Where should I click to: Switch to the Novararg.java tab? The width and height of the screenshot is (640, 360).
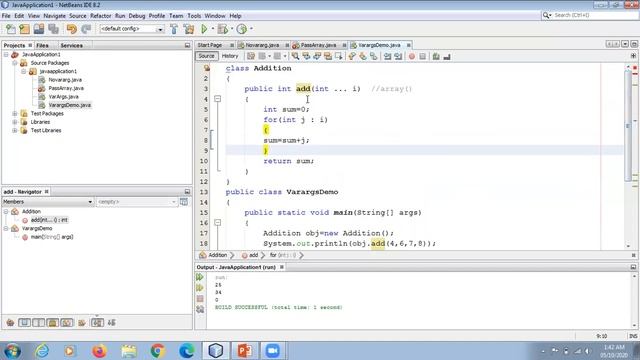pyautogui.click(x=262, y=45)
